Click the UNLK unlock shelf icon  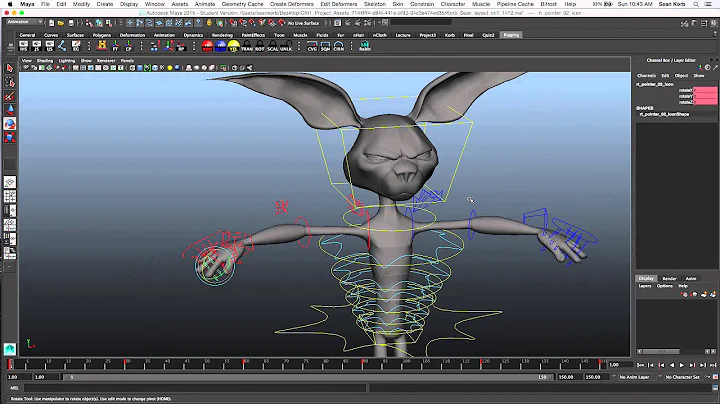(x=286, y=46)
